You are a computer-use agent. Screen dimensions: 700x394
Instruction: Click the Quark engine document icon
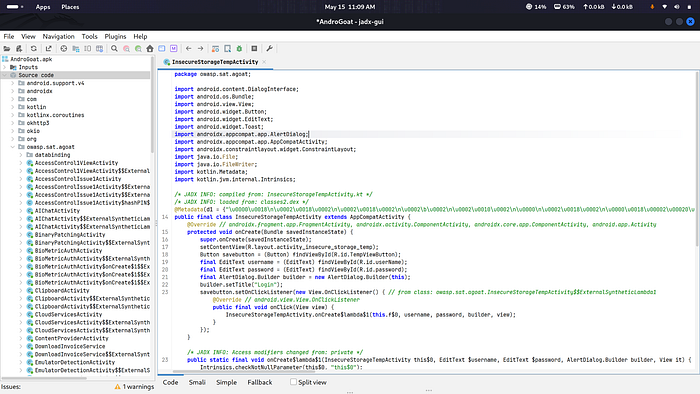[227, 49]
